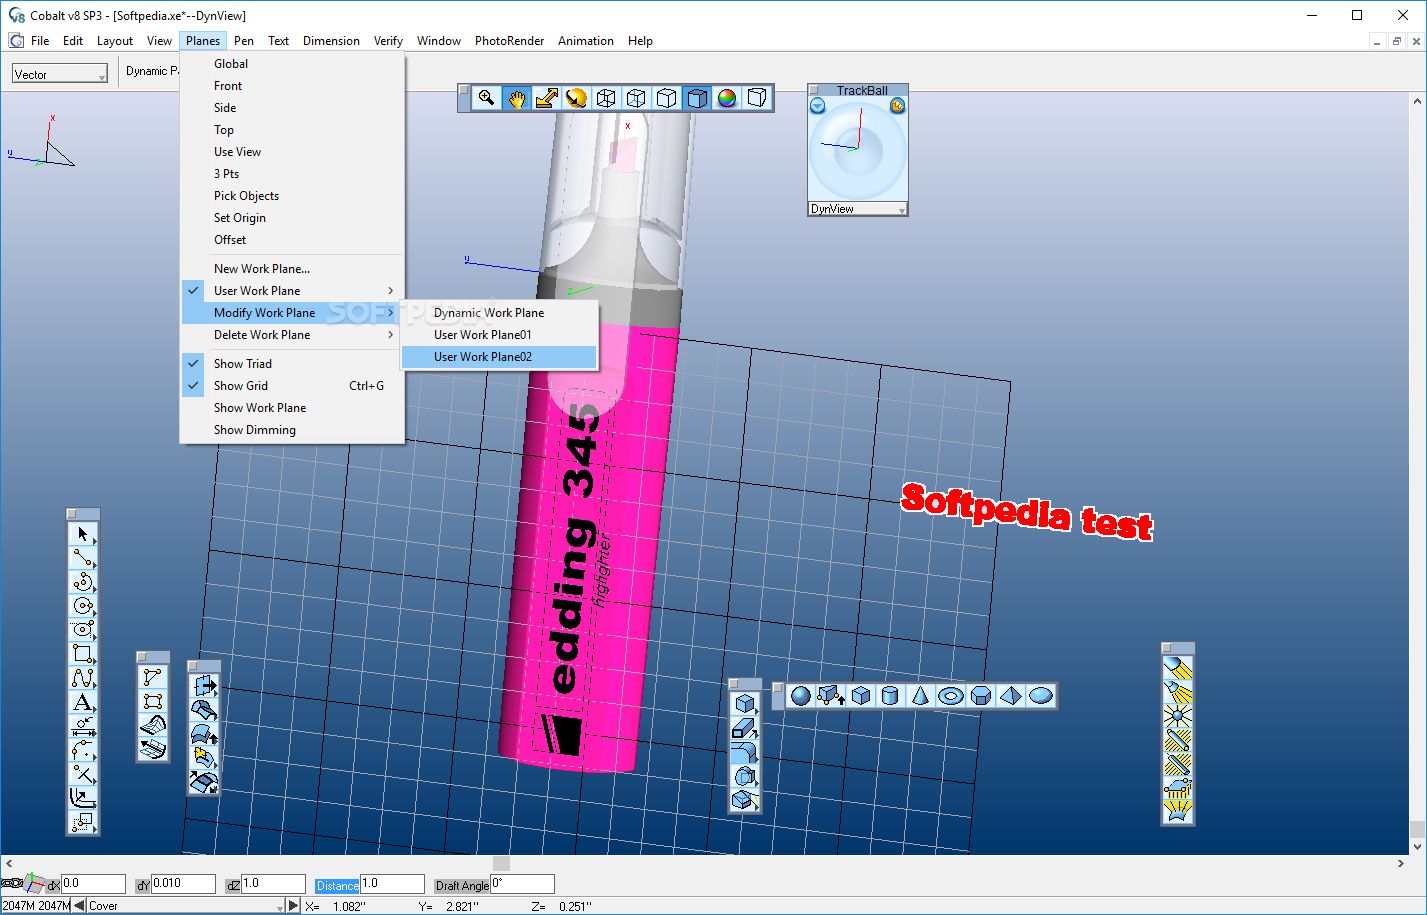Select the Circle tool

[x=83, y=606]
